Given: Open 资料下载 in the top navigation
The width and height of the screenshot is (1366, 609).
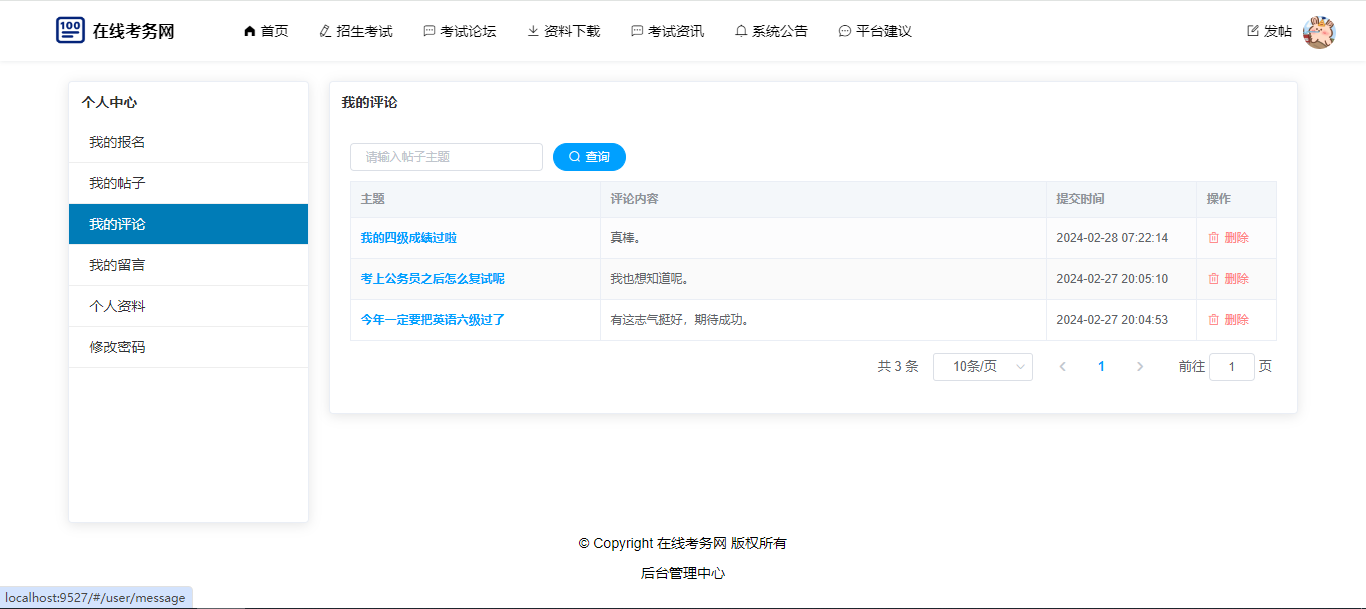Looking at the screenshot, I should (564, 31).
